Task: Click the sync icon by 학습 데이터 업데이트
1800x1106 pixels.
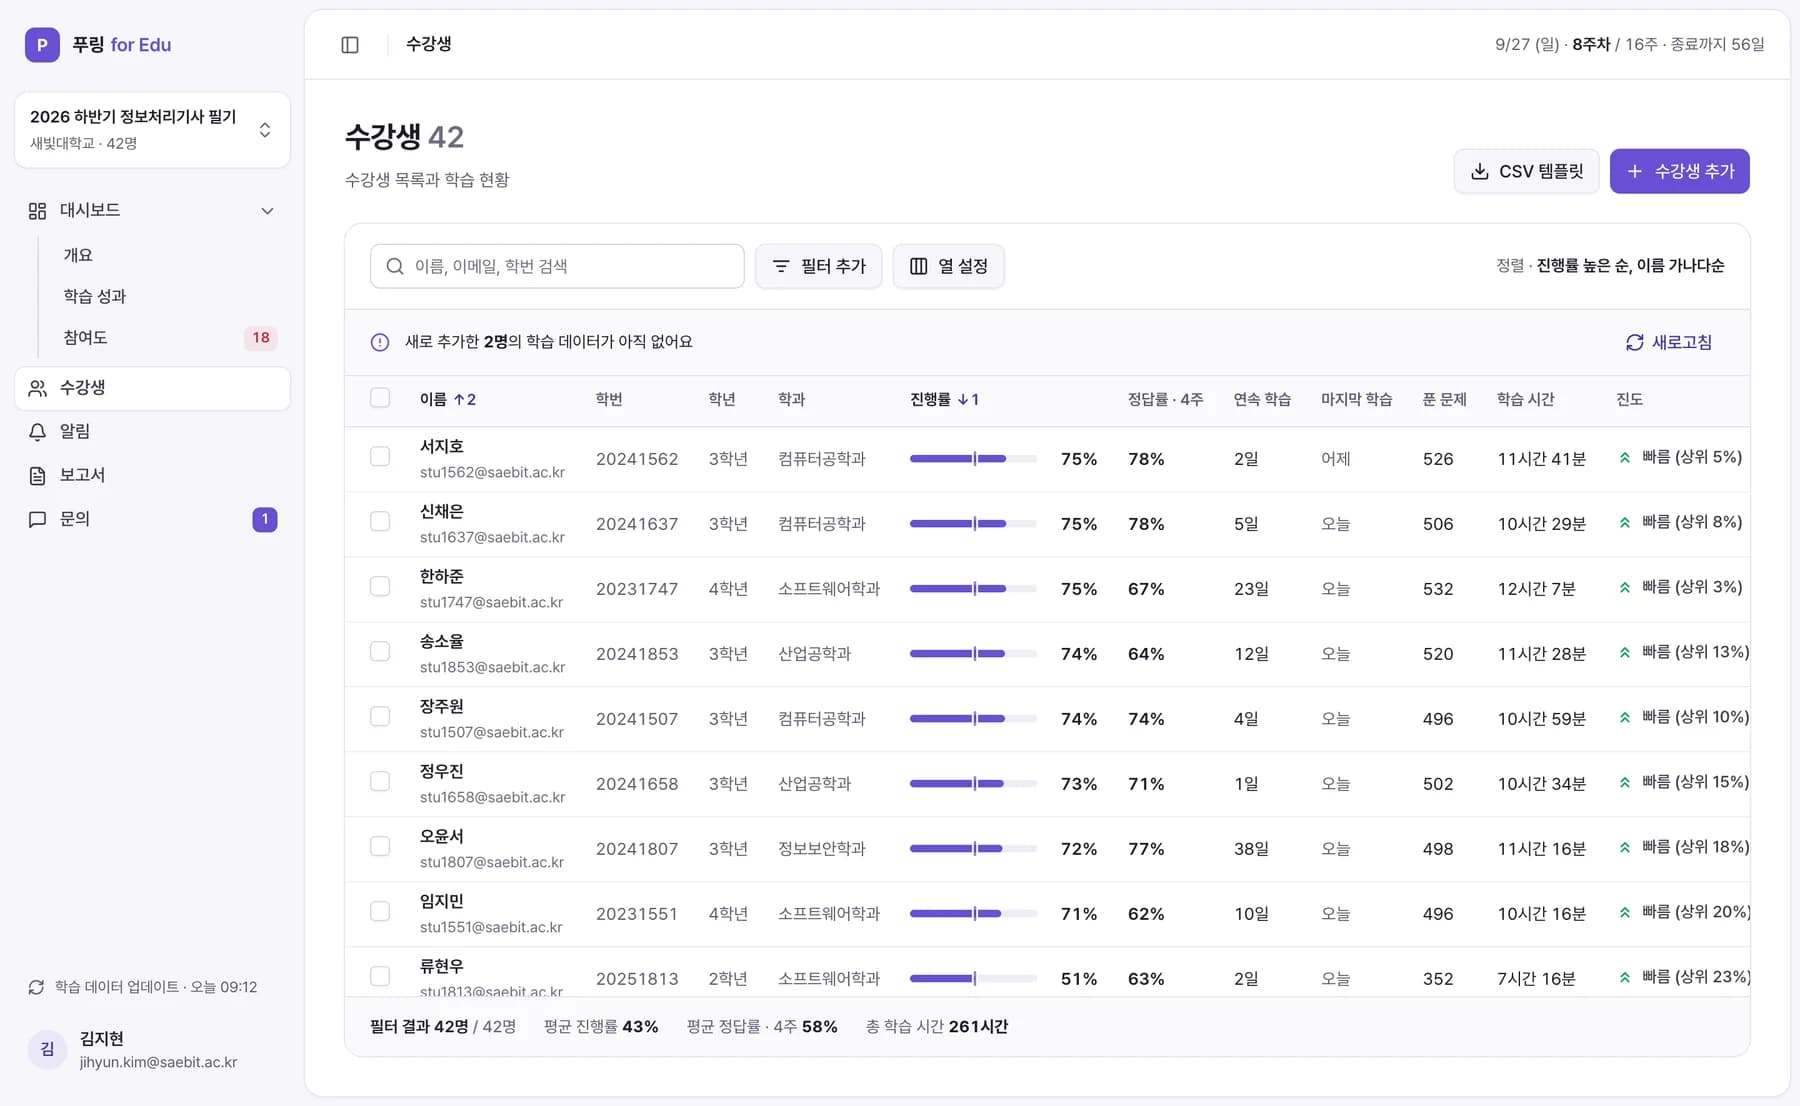Action: pyautogui.click(x=36, y=987)
